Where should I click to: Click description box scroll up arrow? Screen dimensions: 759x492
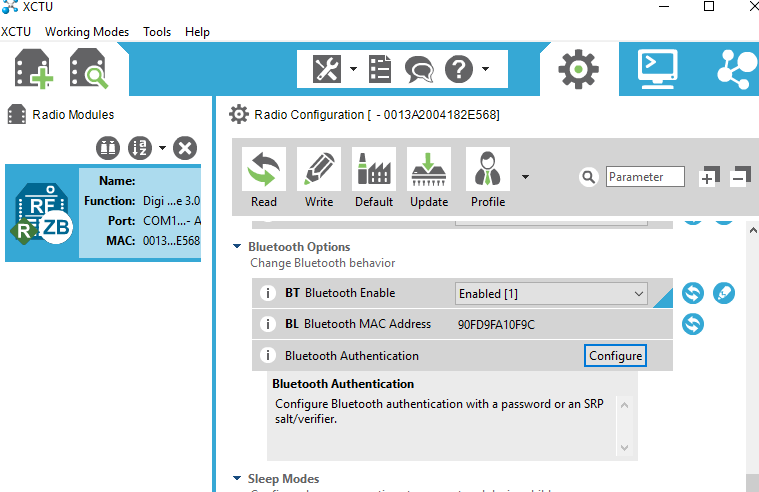point(624,405)
